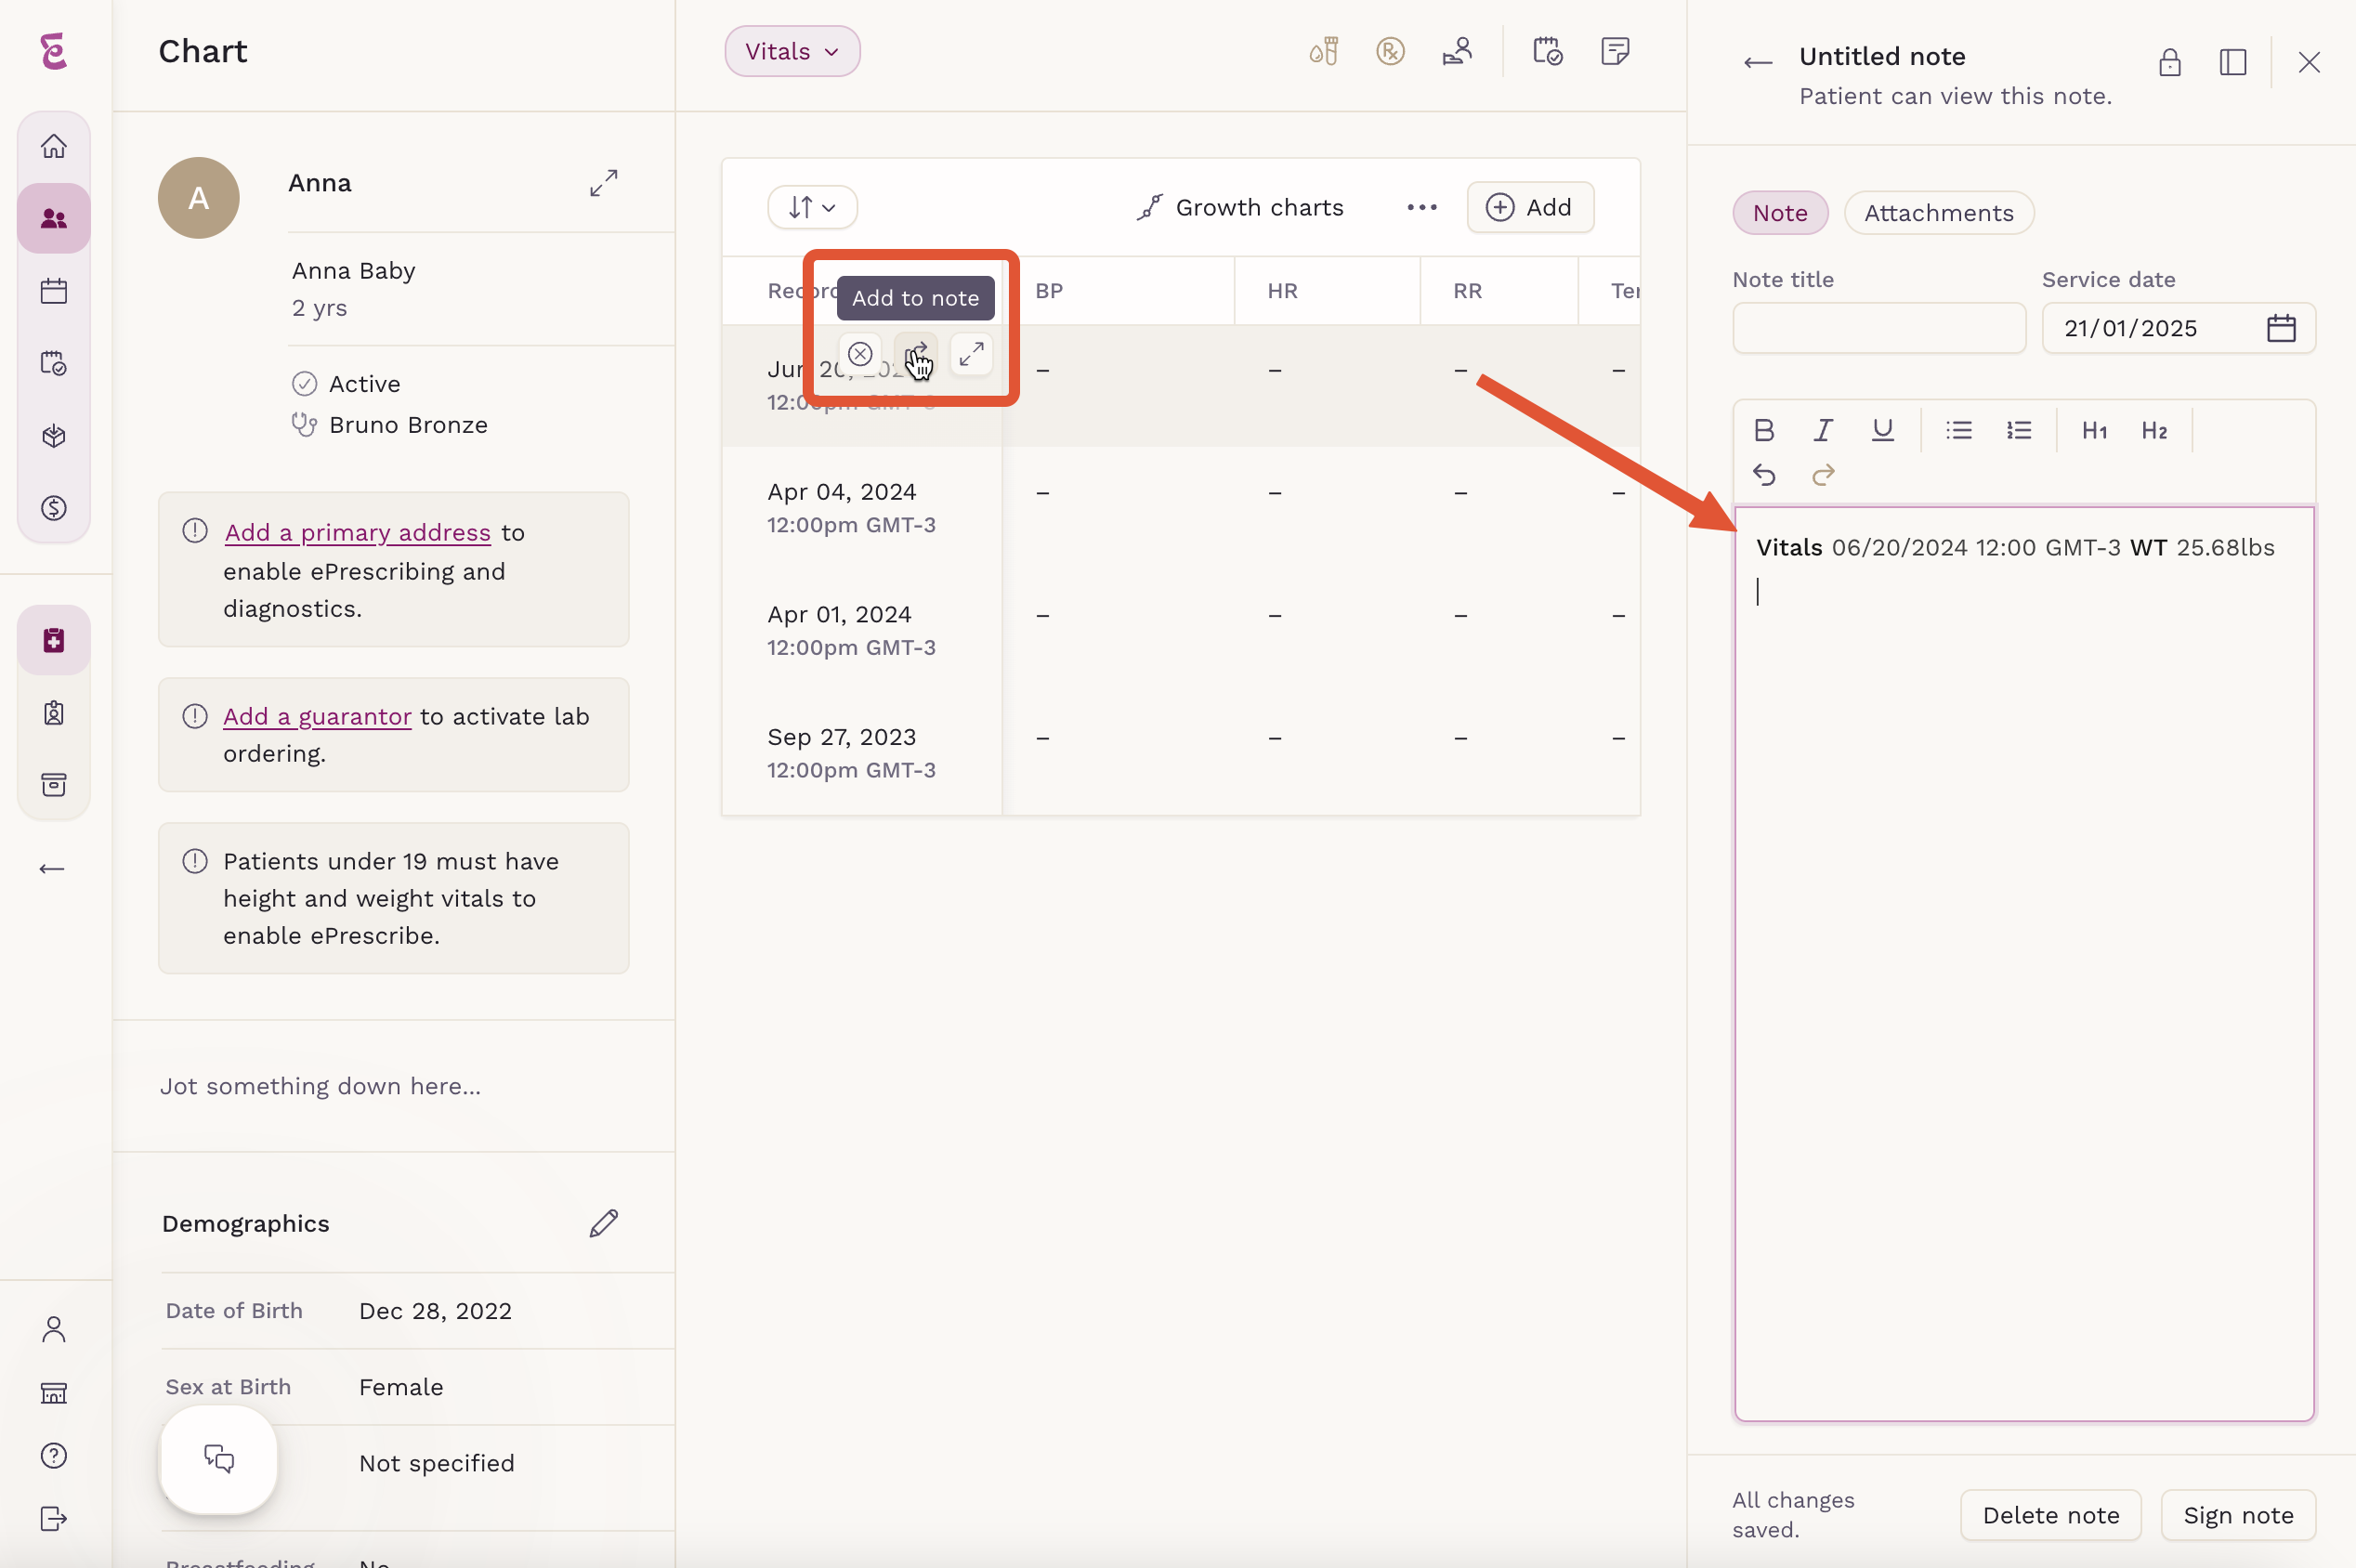The width and height of the screenshot is (2356, 1568).
Task: Toggle H1 heading in note editor
Action: (2095, 430)
